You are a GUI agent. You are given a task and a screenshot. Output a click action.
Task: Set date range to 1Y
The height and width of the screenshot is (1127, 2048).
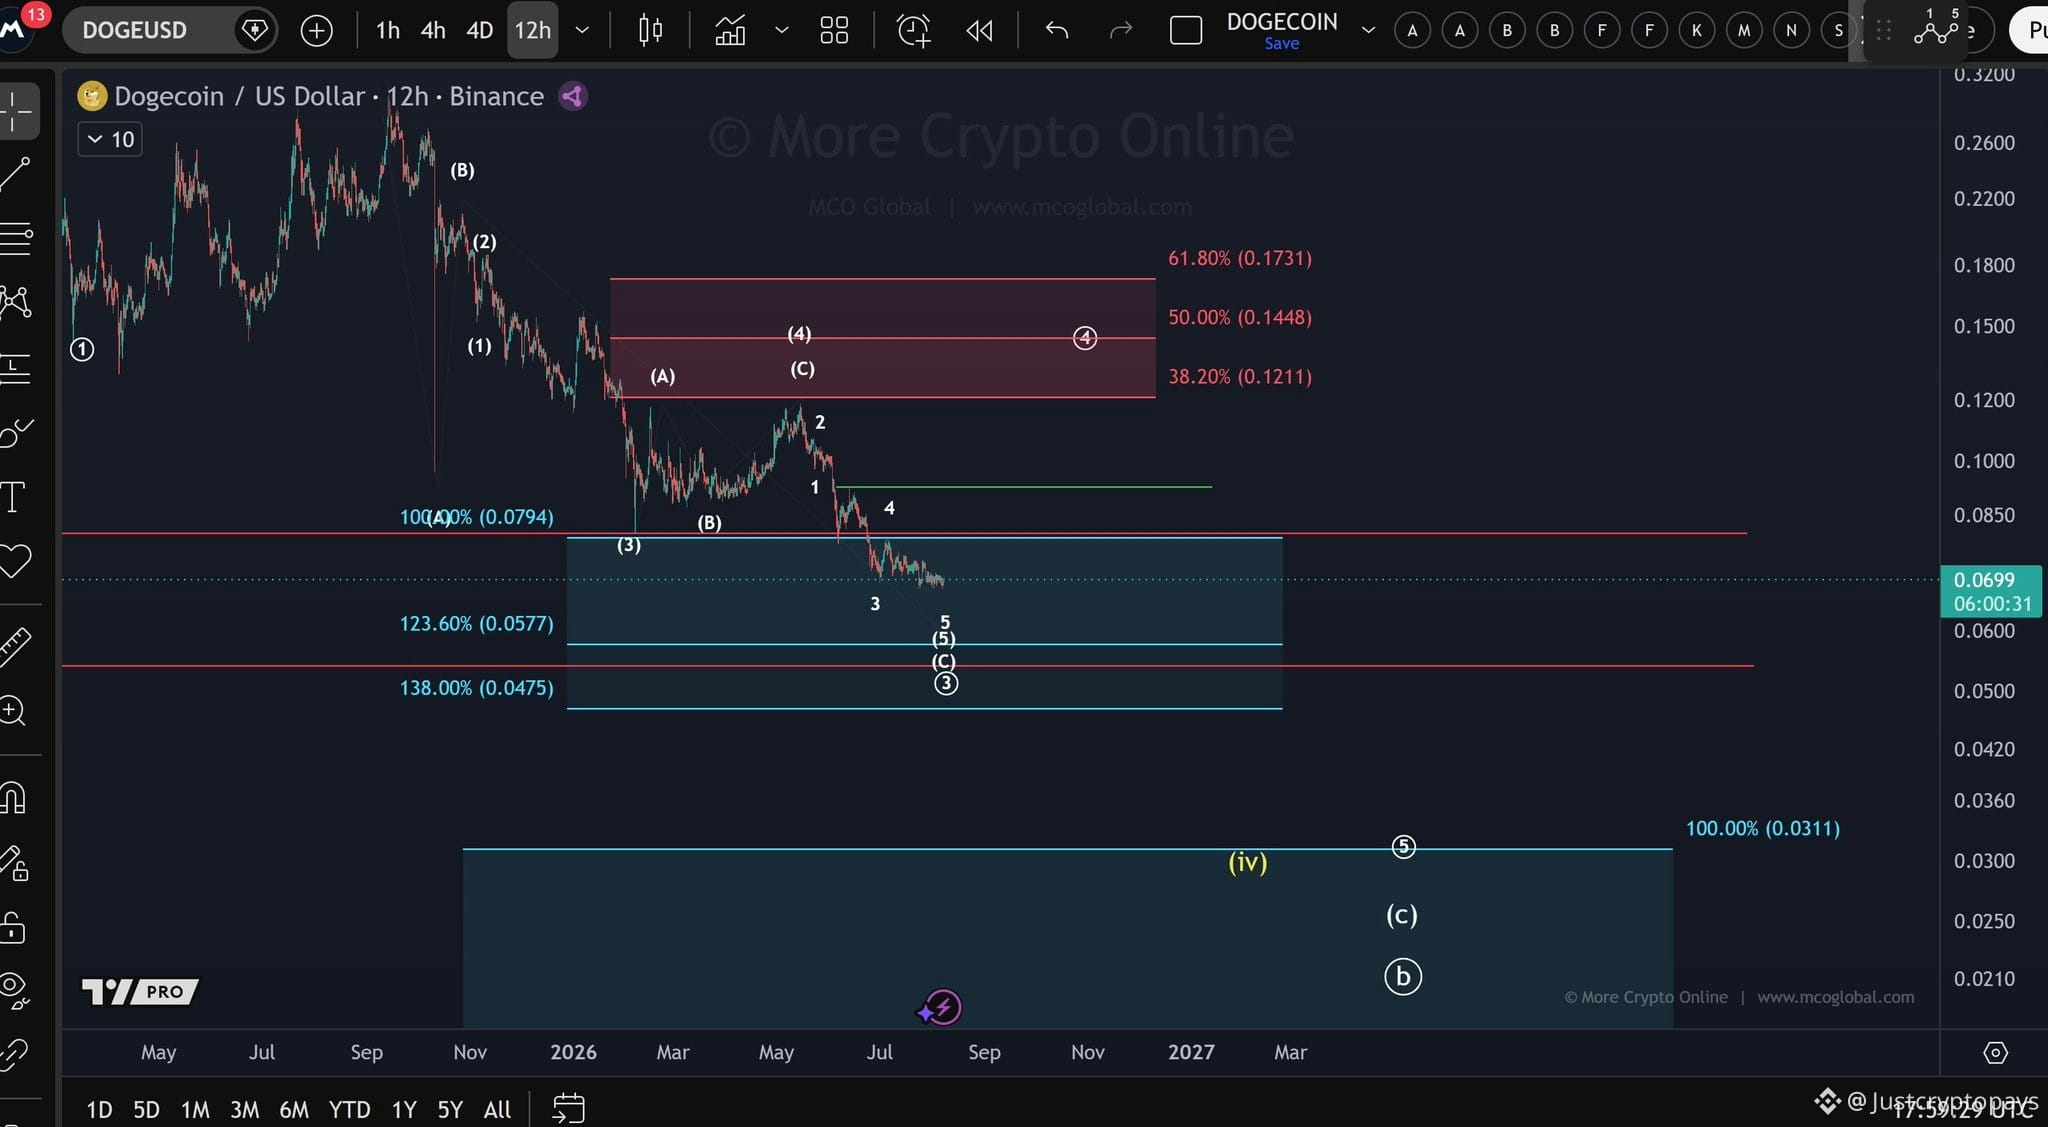click(404, 1109)
